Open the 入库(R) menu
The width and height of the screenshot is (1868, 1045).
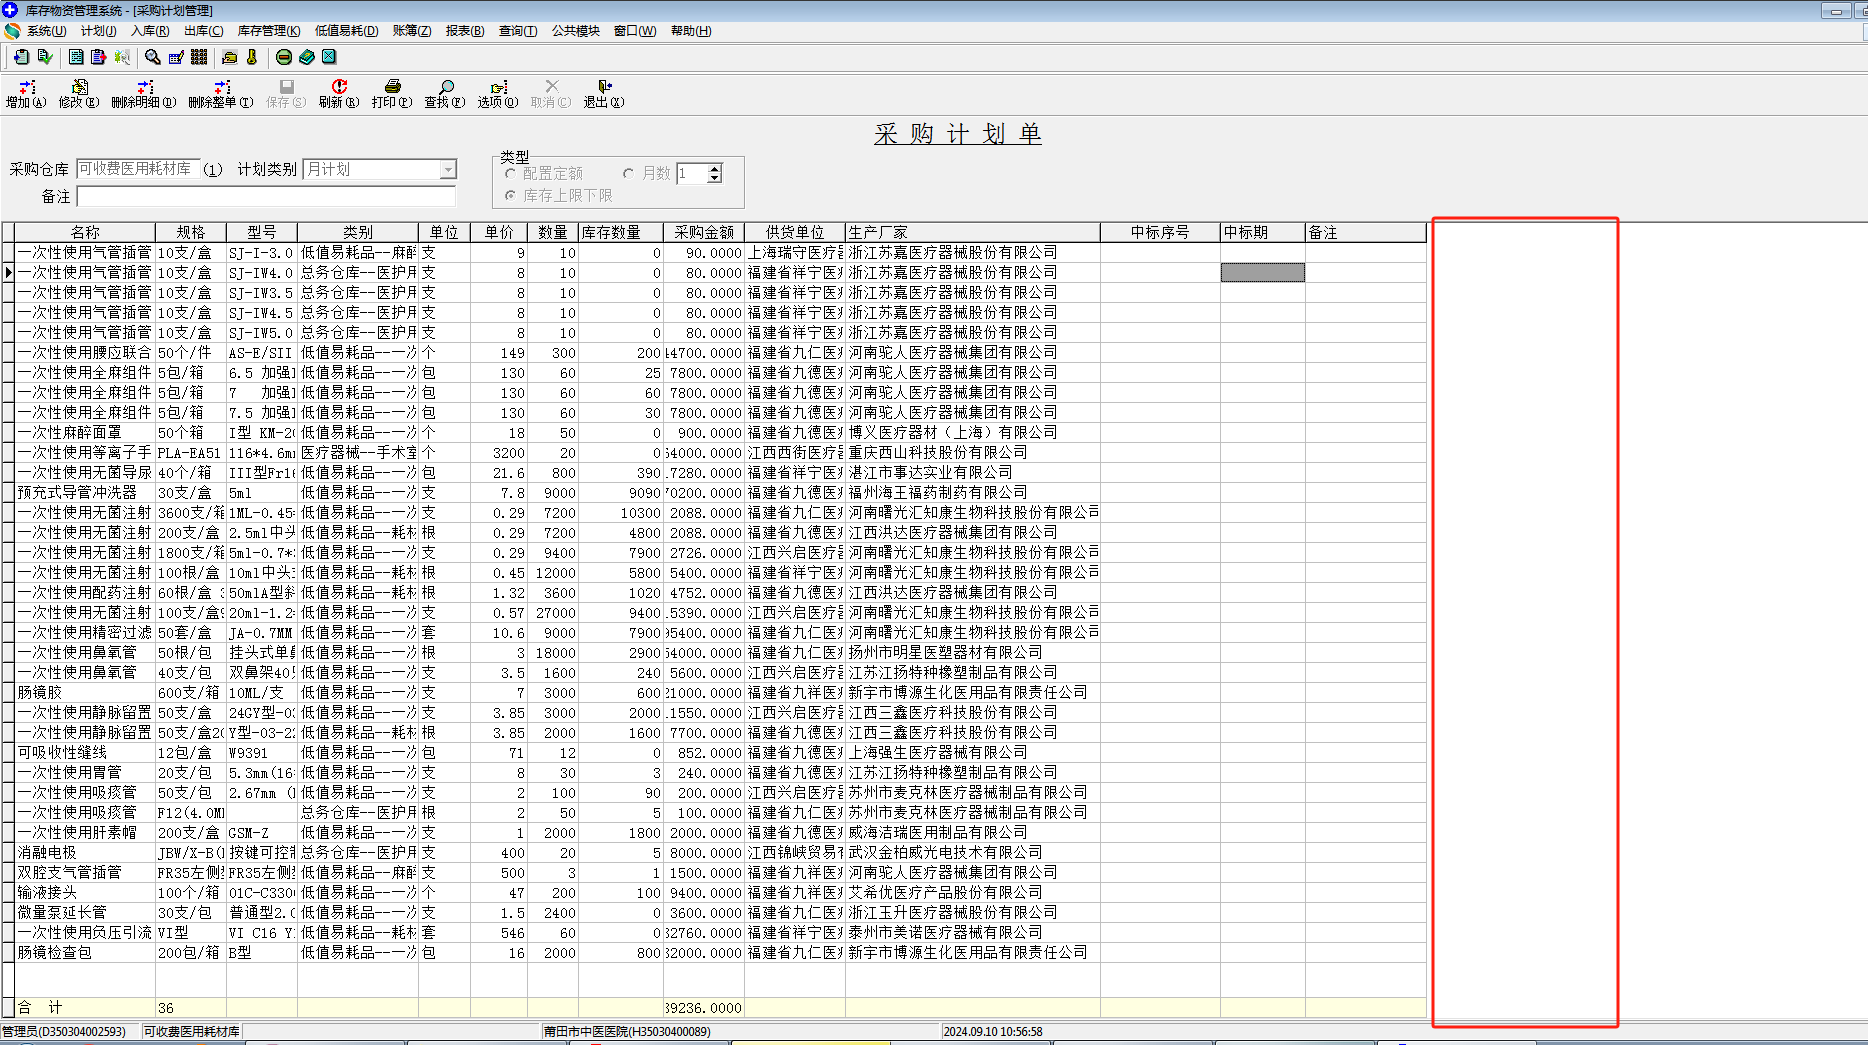[150, 31]
